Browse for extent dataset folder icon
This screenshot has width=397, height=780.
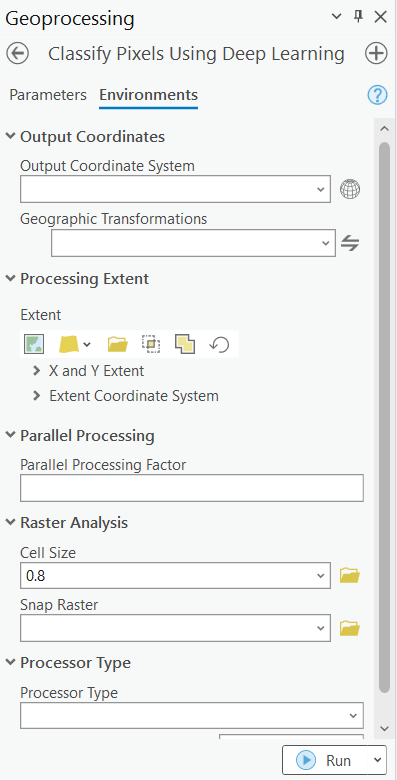pyautogui.click(x=117, y=344)
